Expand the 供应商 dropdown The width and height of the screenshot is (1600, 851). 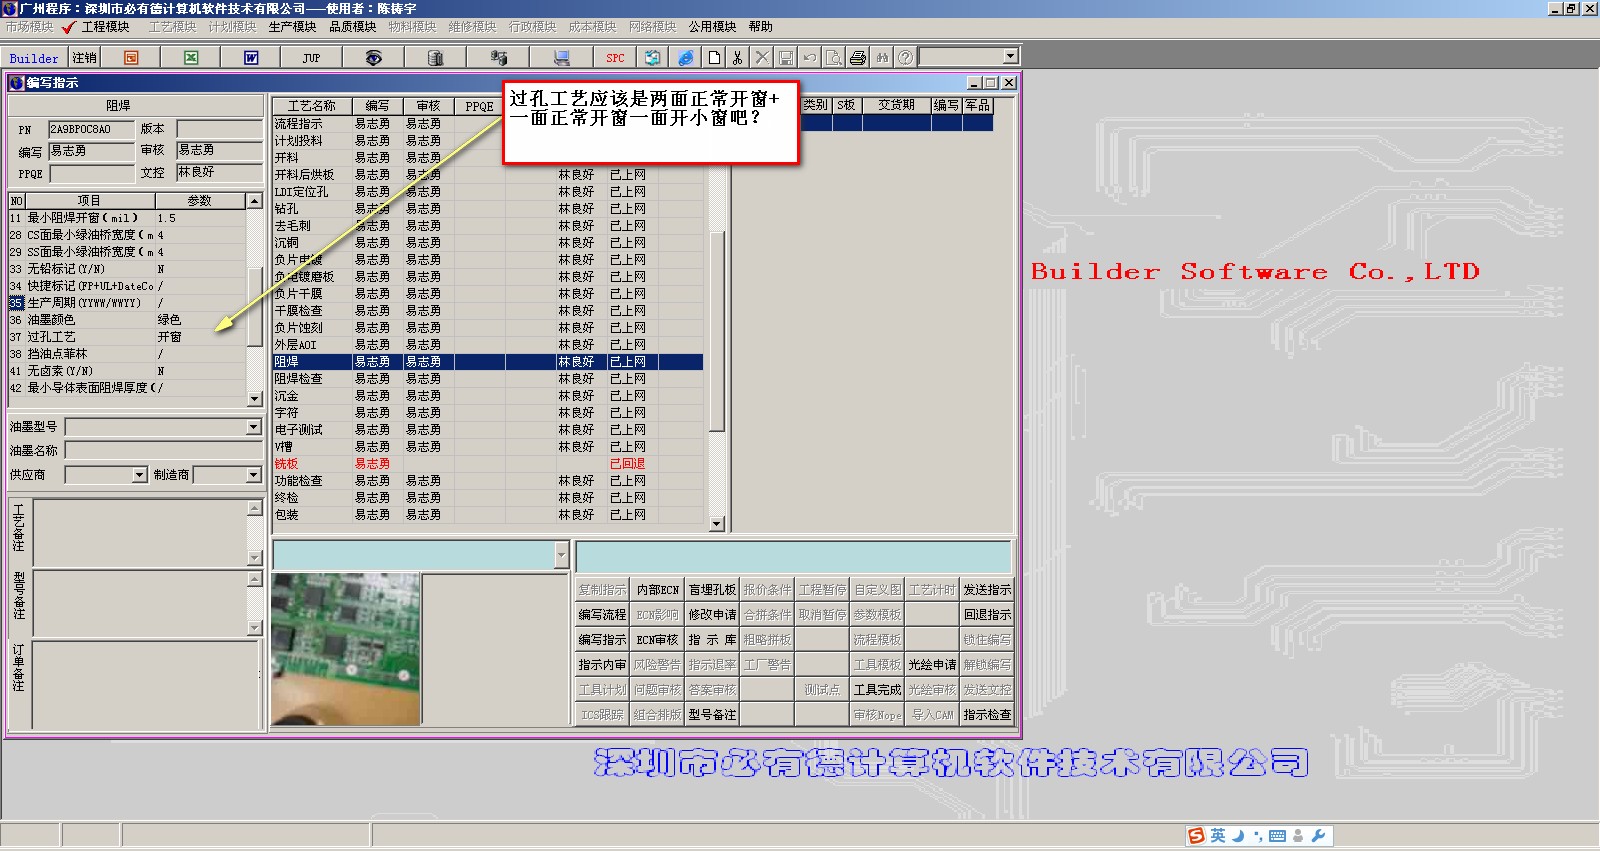(139, 475)
